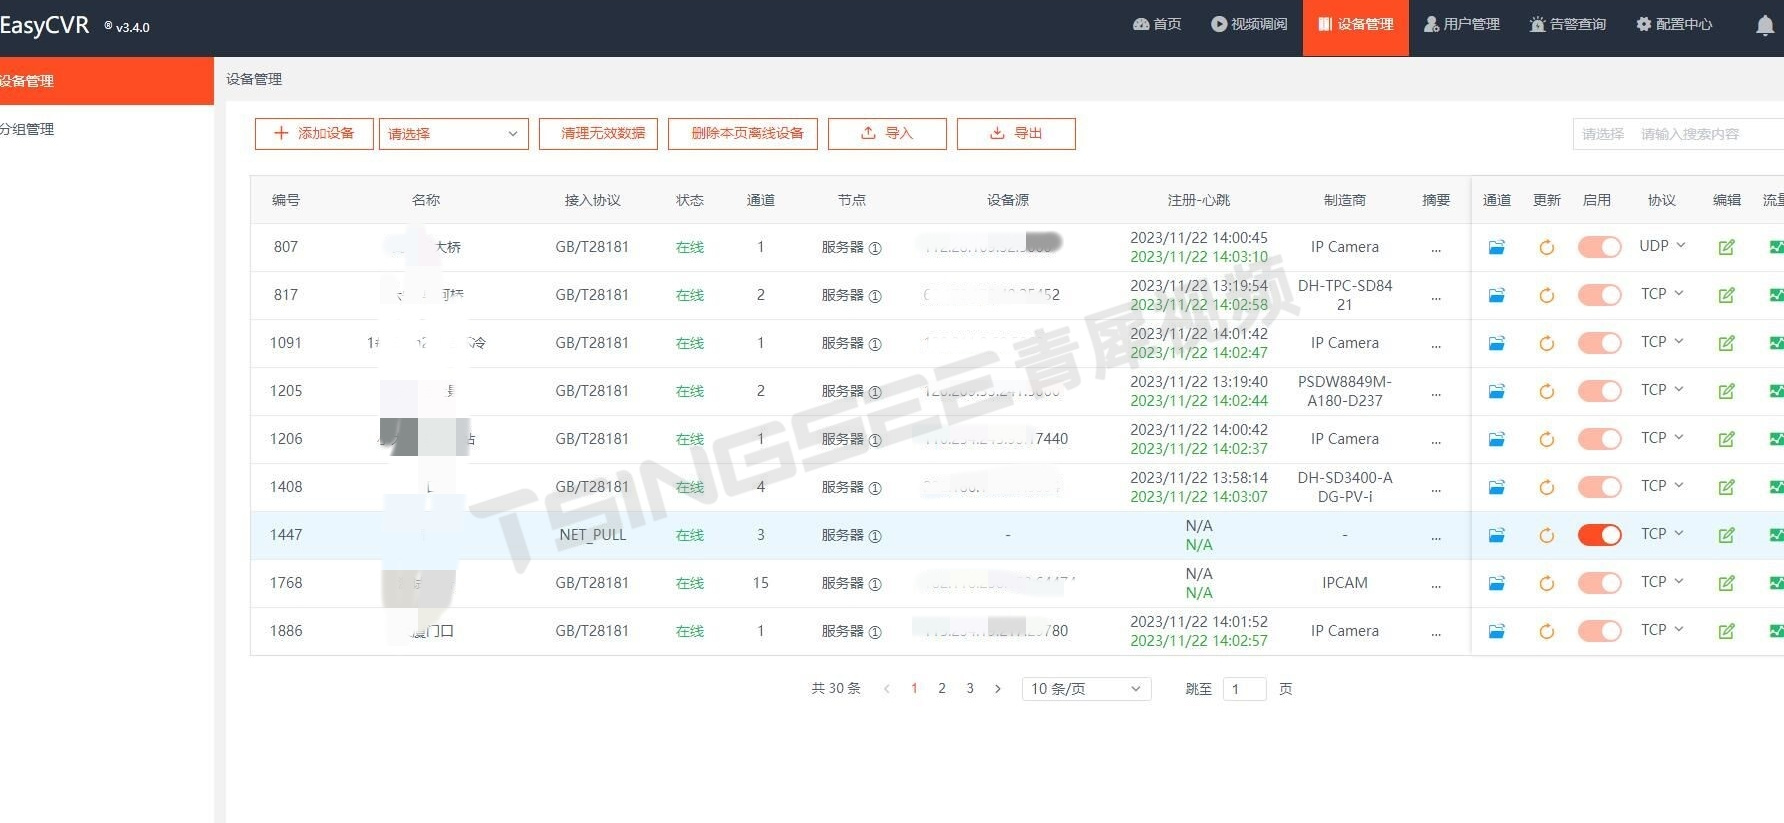
Task: Toggle enable switch for device 1091
Action: (1599, 343)
